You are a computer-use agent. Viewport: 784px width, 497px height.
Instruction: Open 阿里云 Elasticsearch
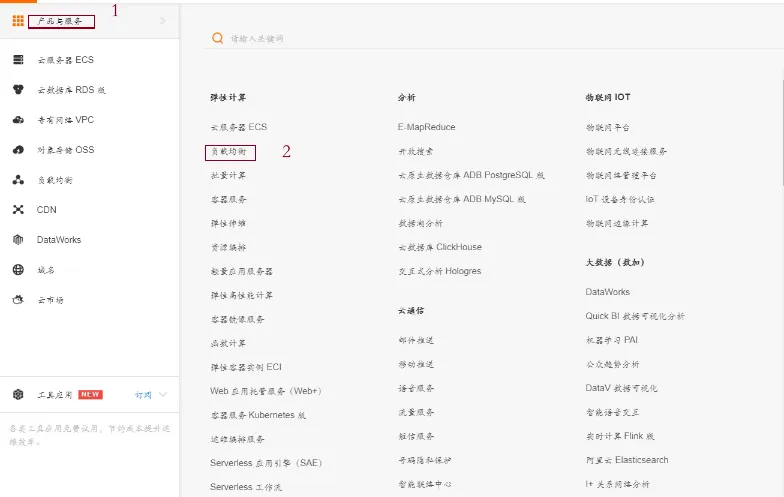[x=627, y=460]
